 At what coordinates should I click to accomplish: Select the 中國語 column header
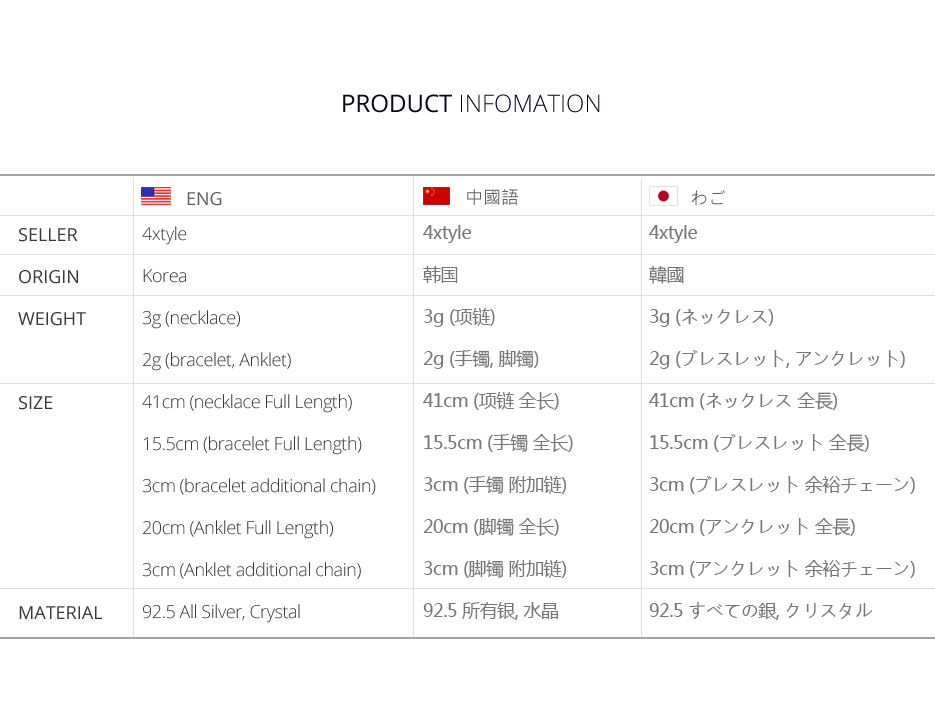[x=492, y=197]
